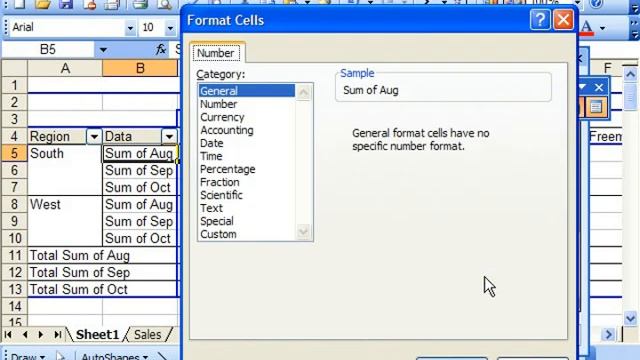Click the Total Sum of Oct cell
Viewport: 640px width, 360px height.
(x=102, y=289)
